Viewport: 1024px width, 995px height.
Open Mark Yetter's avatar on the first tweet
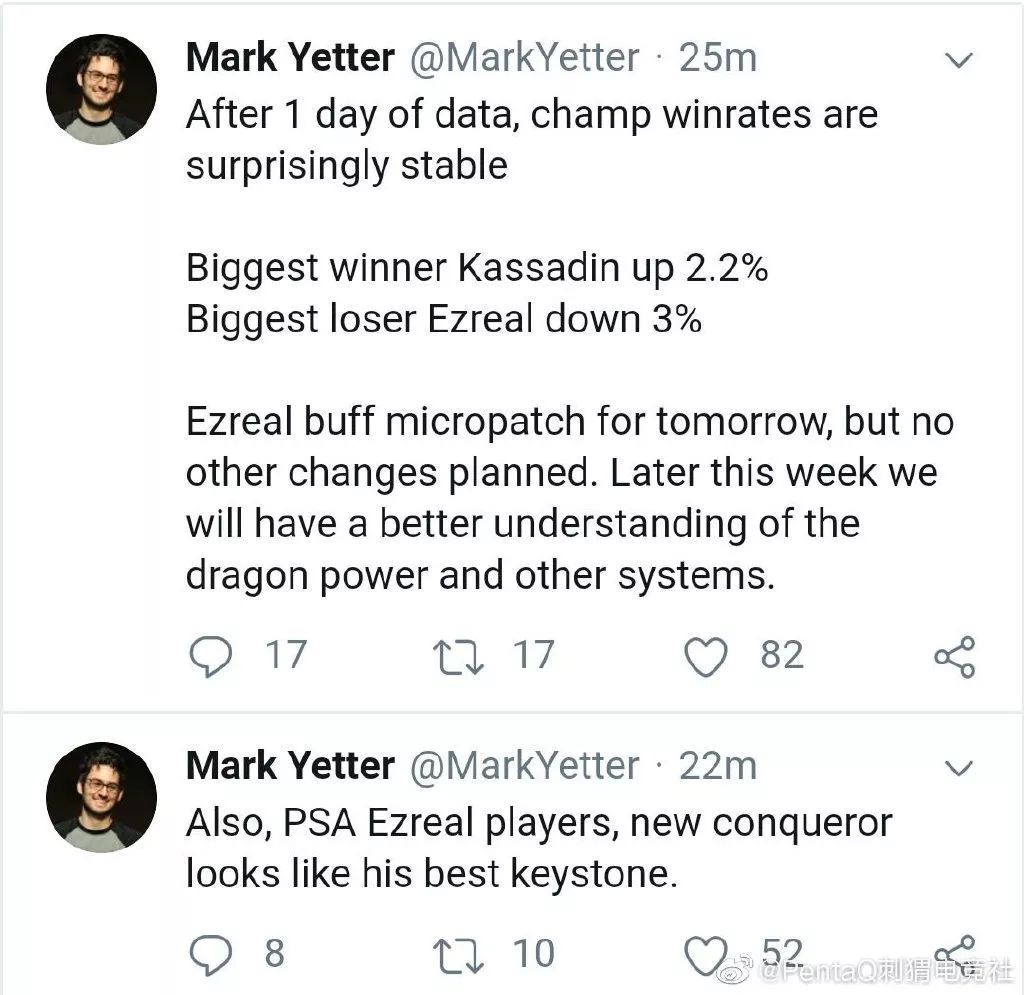tap(102, 90)
